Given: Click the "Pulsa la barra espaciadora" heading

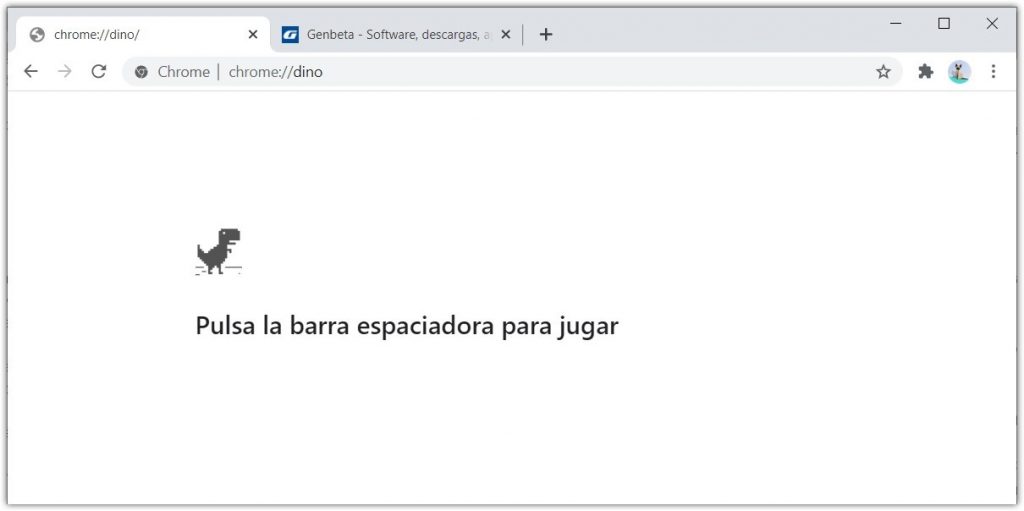Looking at the screenshot, I should tap(406, 326).
